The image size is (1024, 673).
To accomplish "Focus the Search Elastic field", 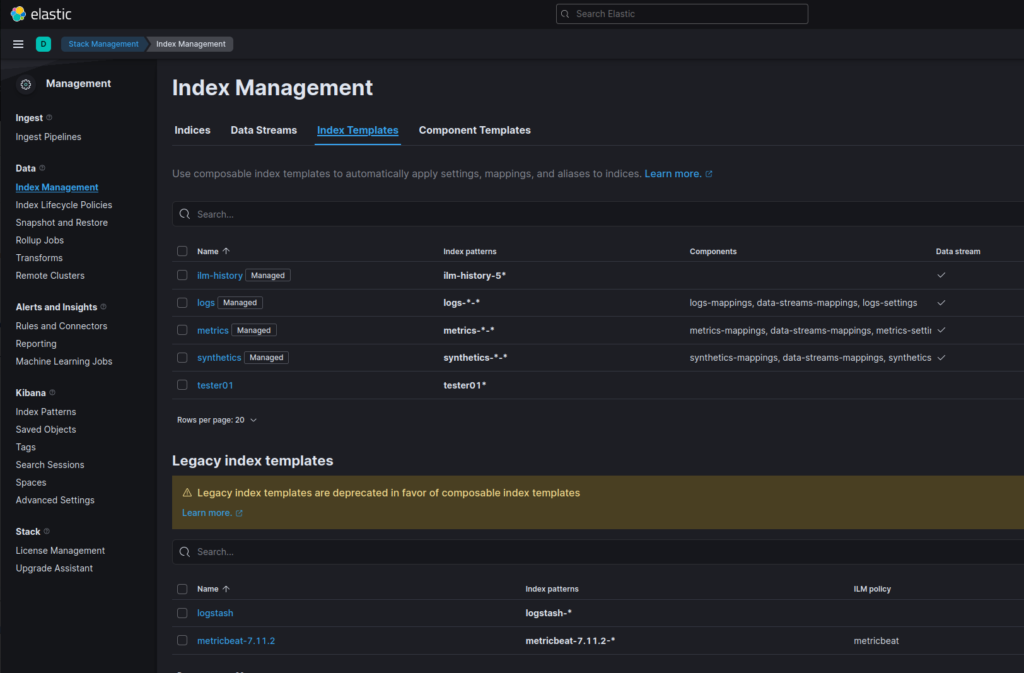I will coord(682,14).
